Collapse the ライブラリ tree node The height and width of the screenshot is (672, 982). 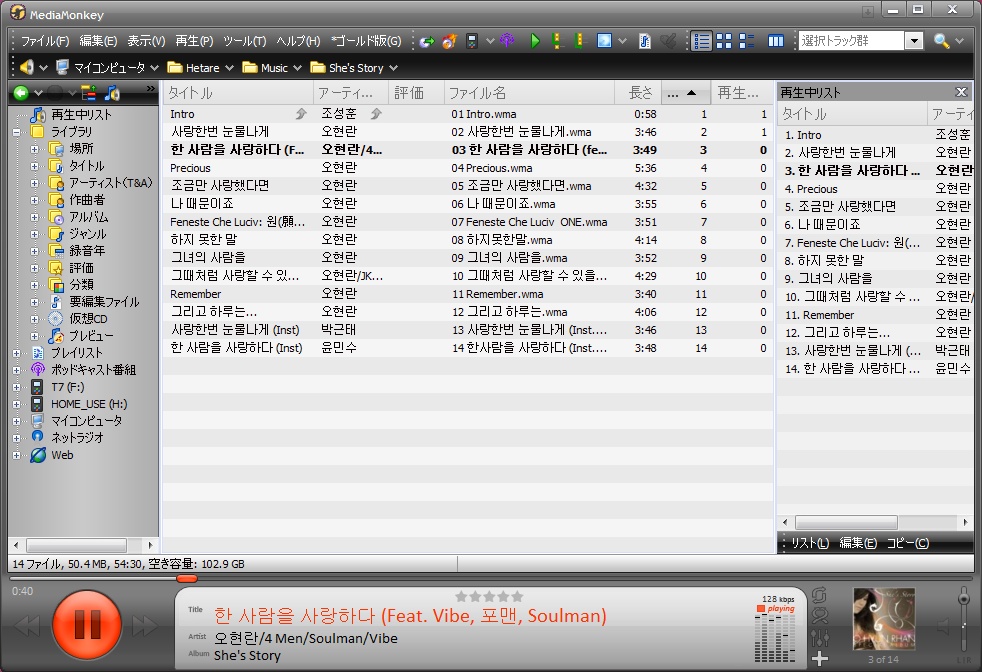pos(17,132)
